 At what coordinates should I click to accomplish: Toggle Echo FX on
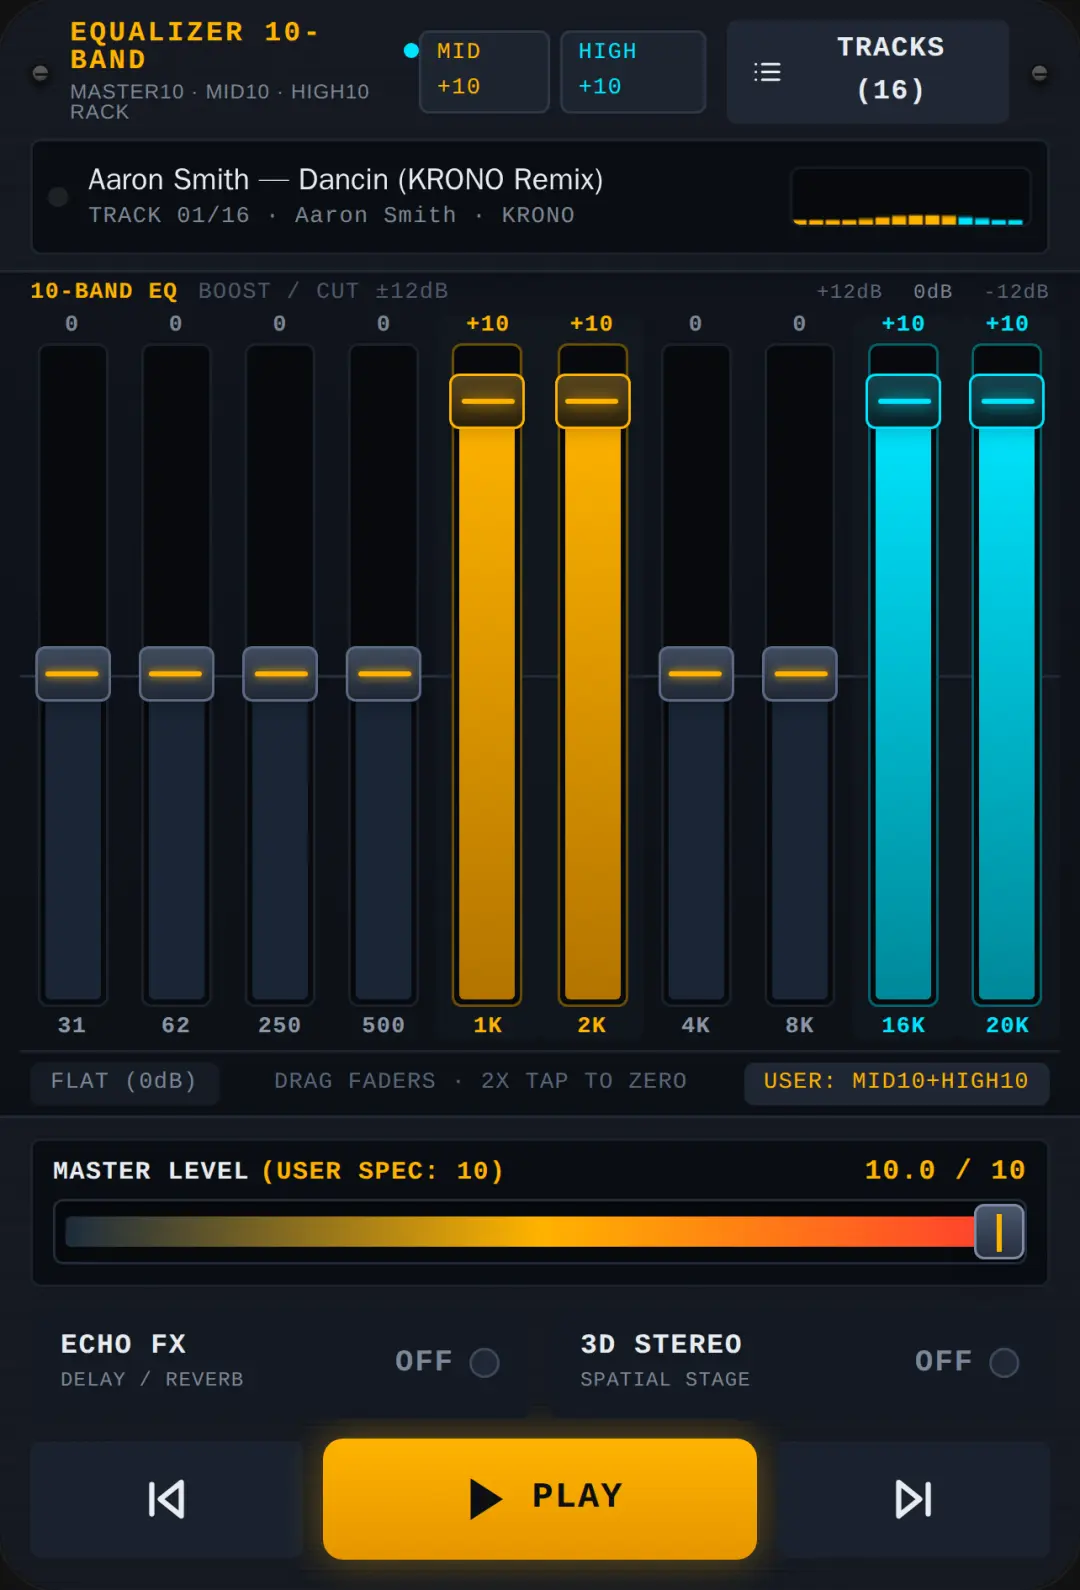pyautogui.click(x=484, y=1362)
